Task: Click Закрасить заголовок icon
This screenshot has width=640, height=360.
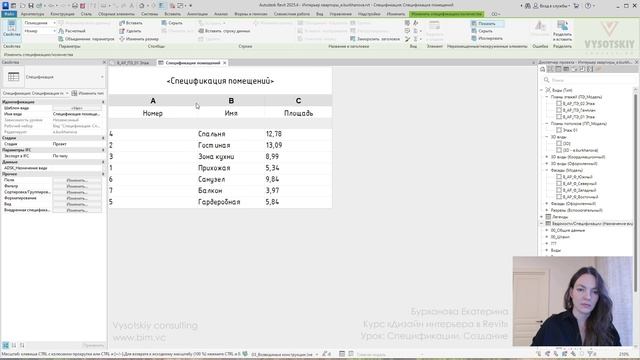Action: click(x=353, y=39)
